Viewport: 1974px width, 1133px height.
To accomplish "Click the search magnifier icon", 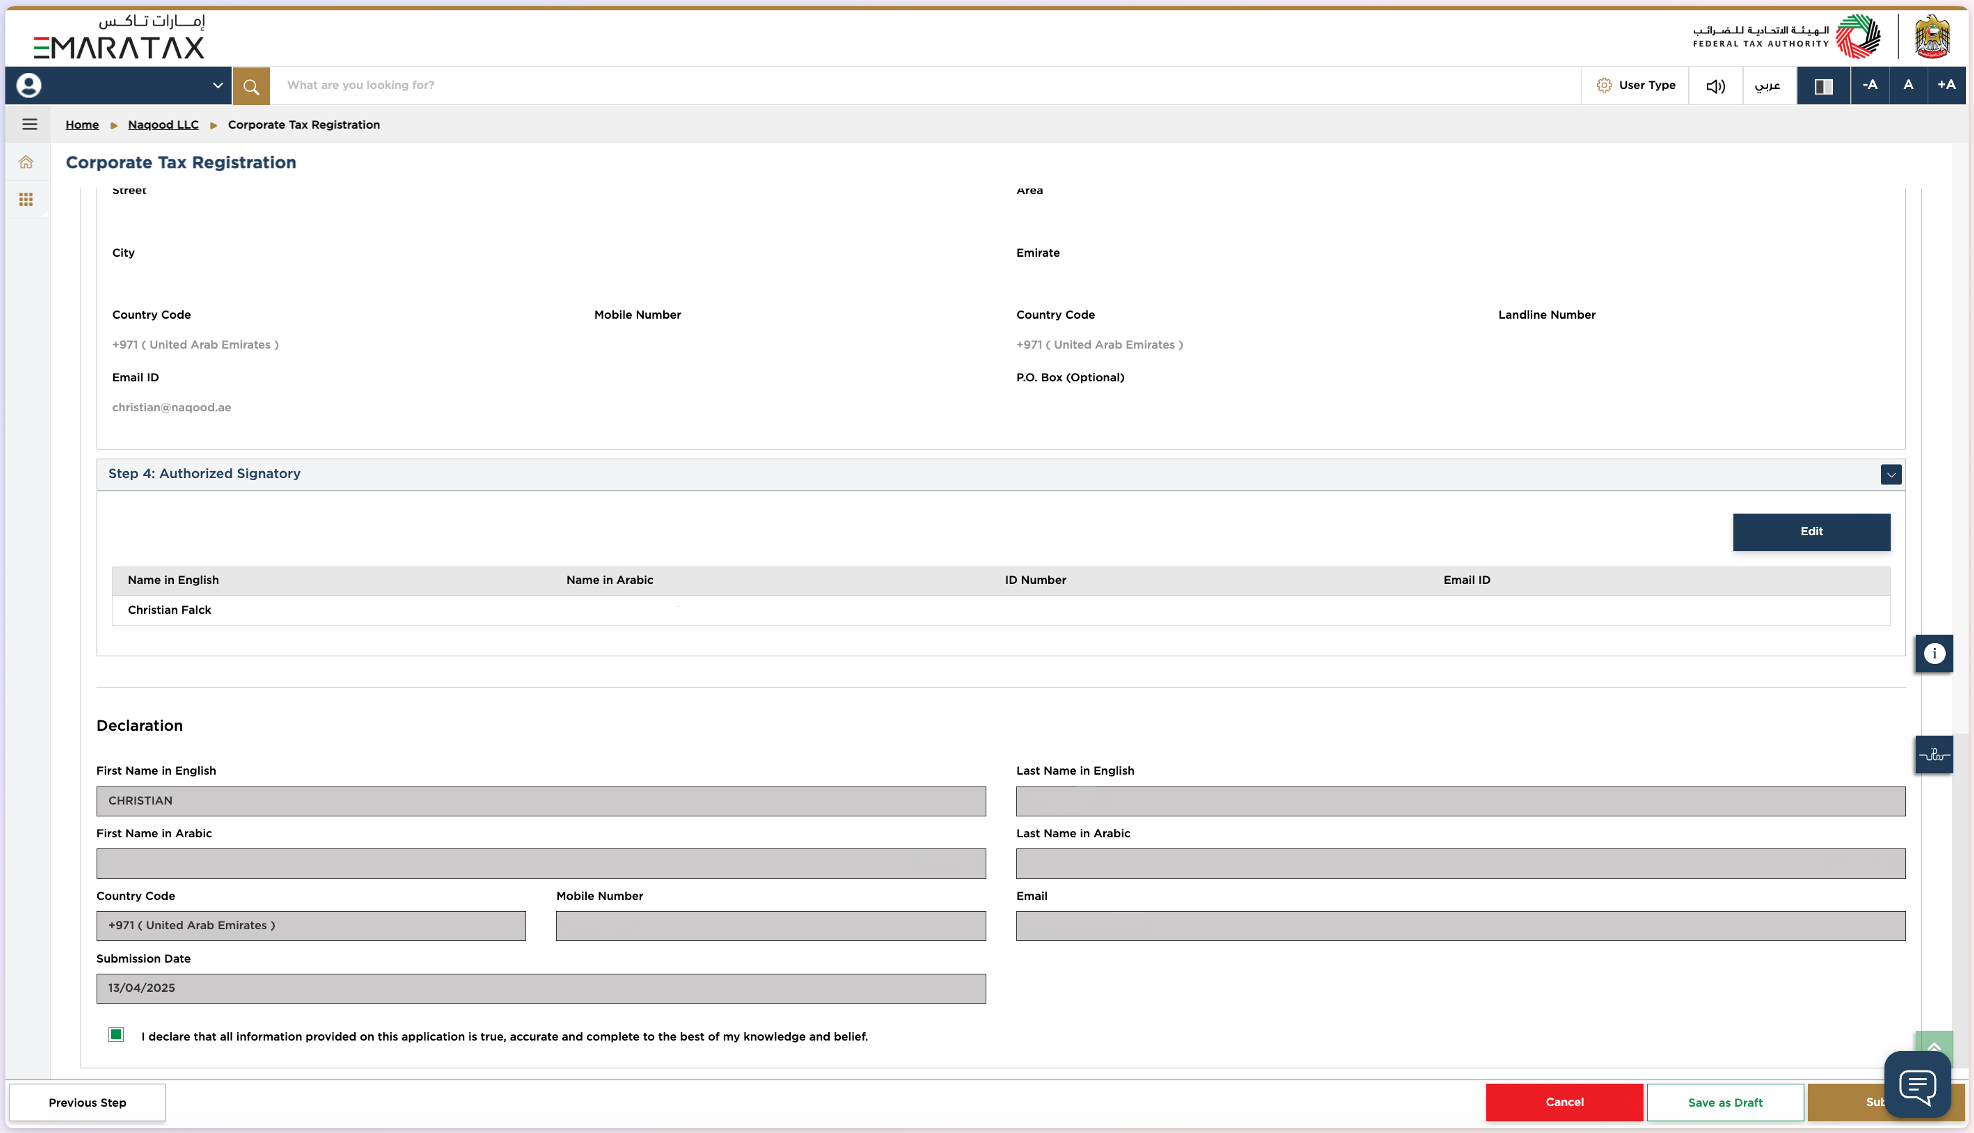I will click(251, 86).
